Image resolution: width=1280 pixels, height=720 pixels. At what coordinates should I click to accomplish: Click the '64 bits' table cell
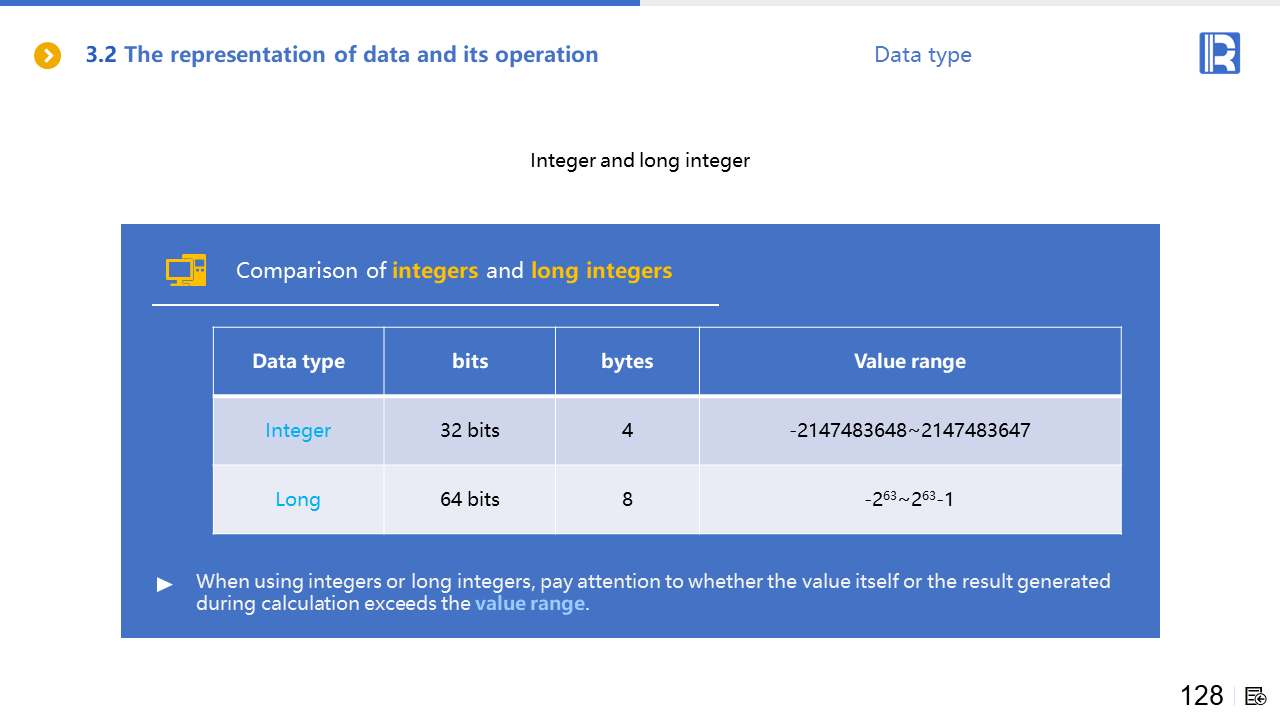tap(470, 499)
